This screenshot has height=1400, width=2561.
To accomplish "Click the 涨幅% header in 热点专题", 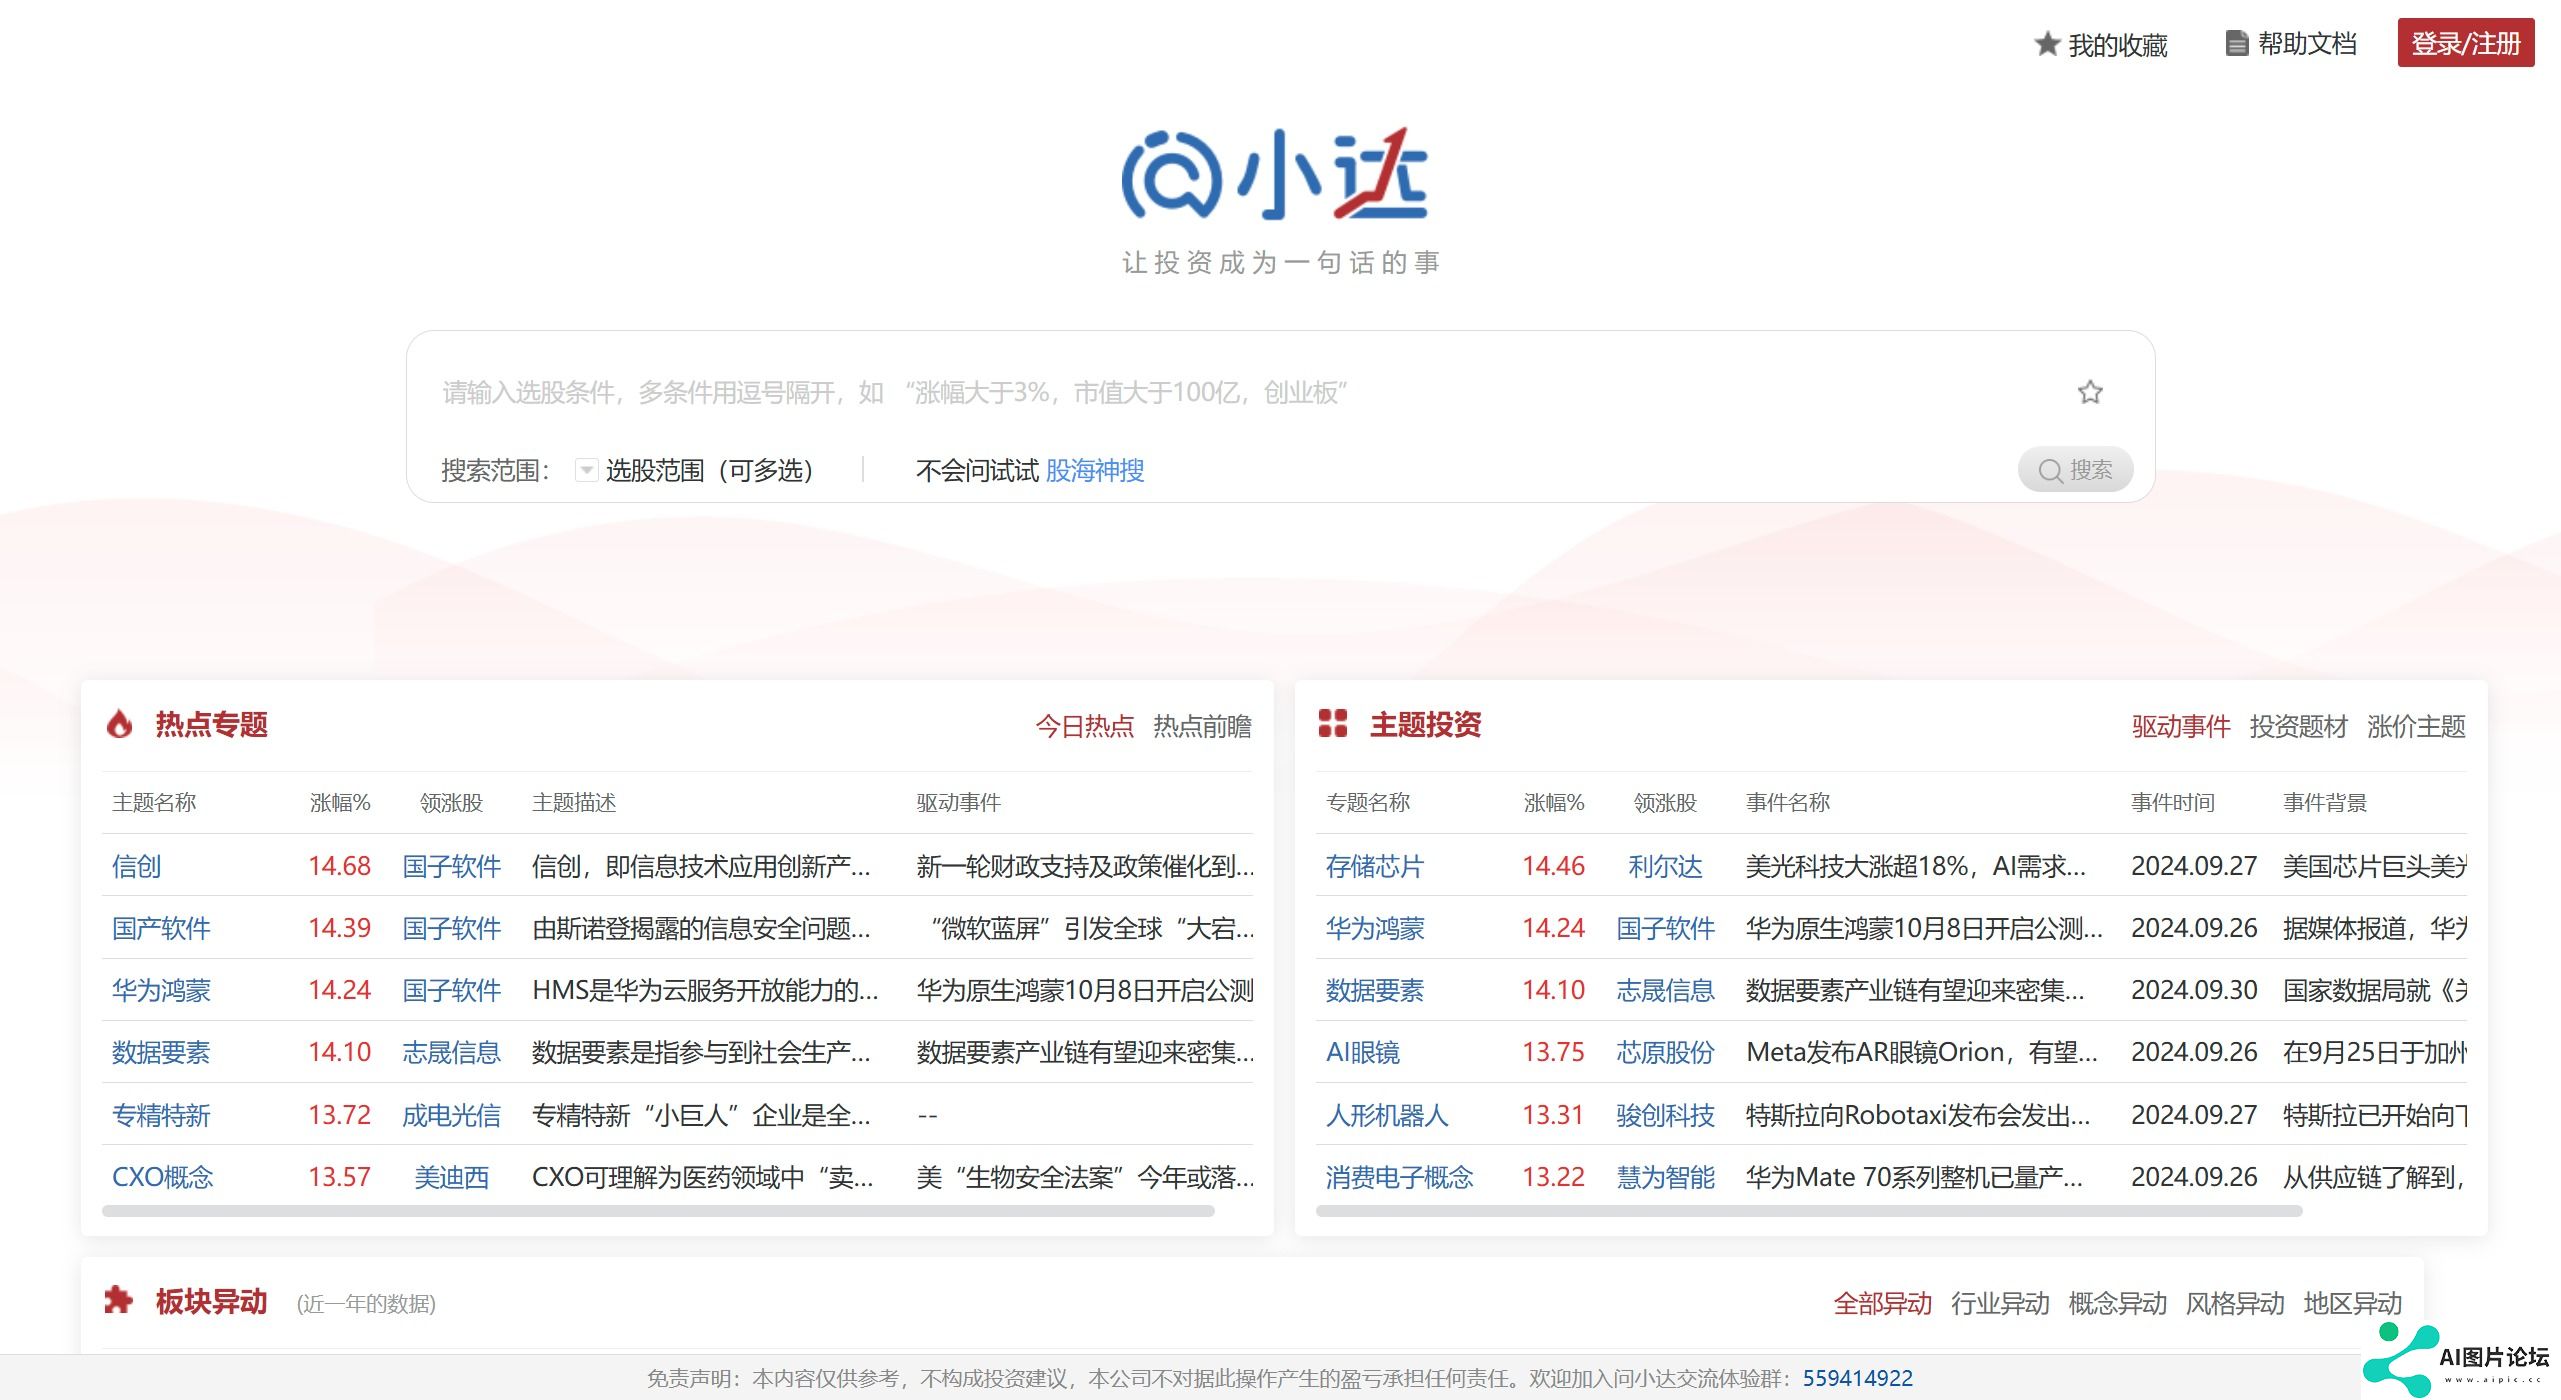I will 340,802.
